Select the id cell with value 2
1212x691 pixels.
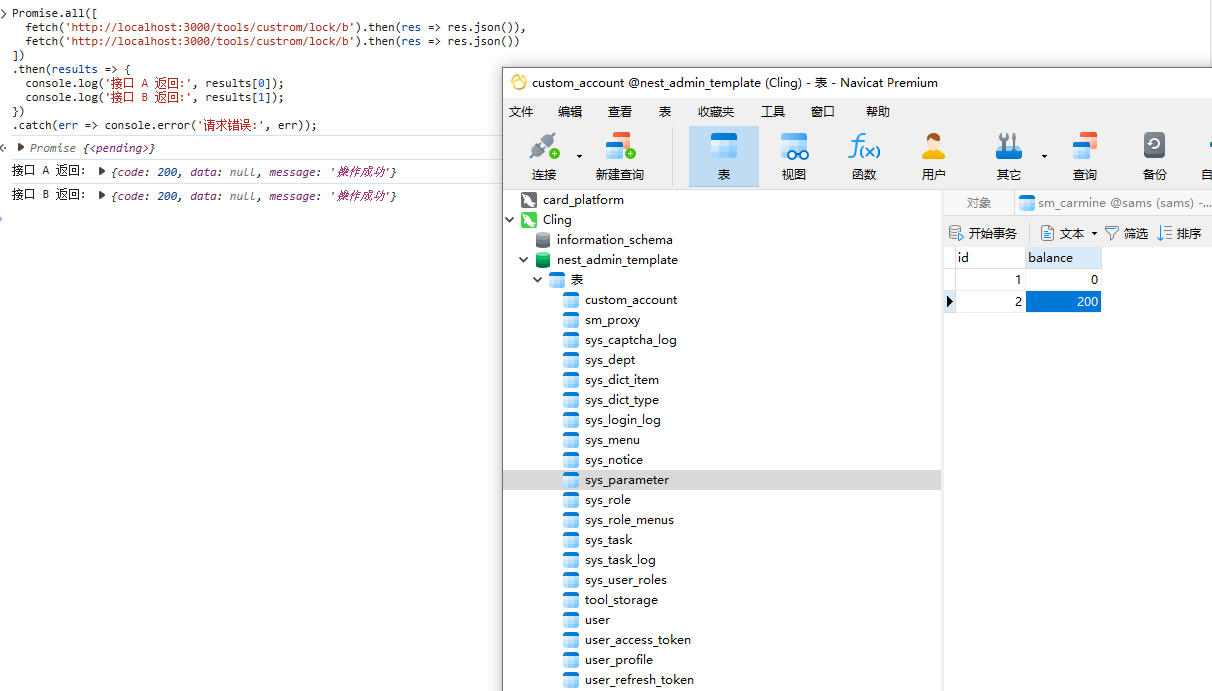click(x=990, y=301)
